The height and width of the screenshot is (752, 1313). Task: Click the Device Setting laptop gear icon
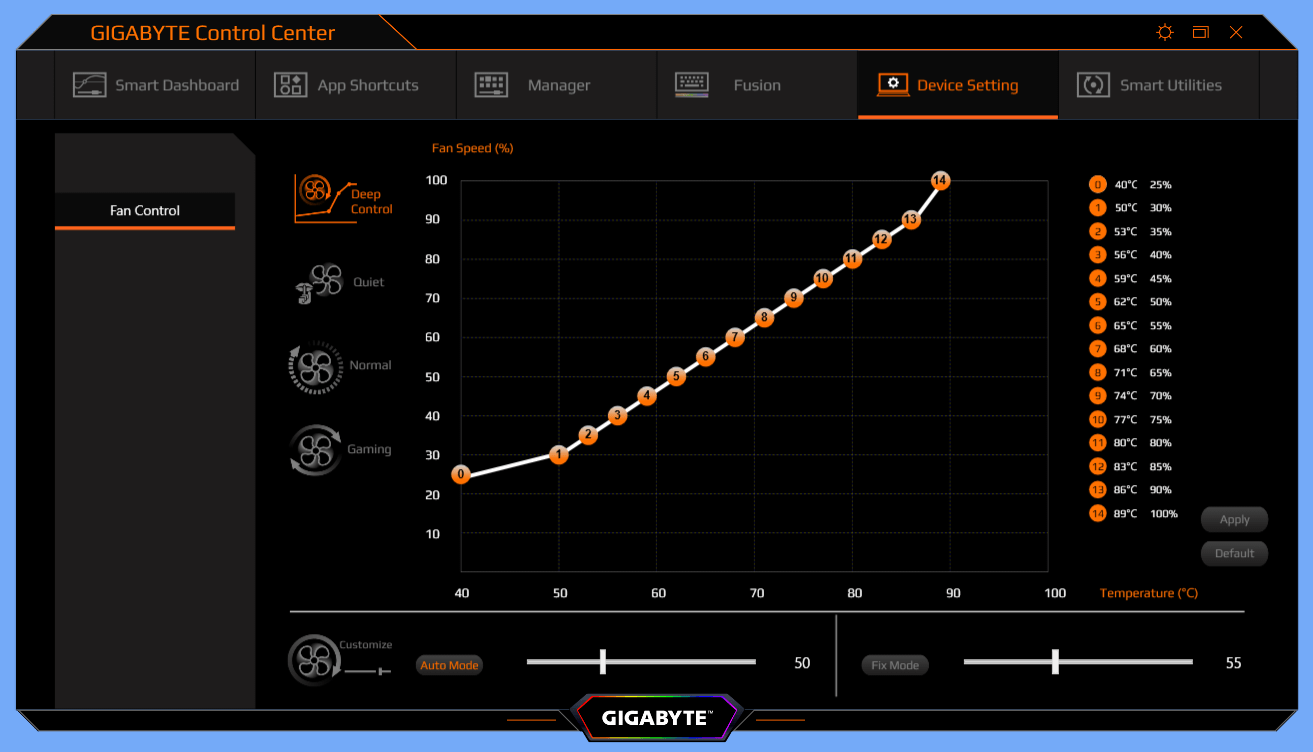click(893, 85)
